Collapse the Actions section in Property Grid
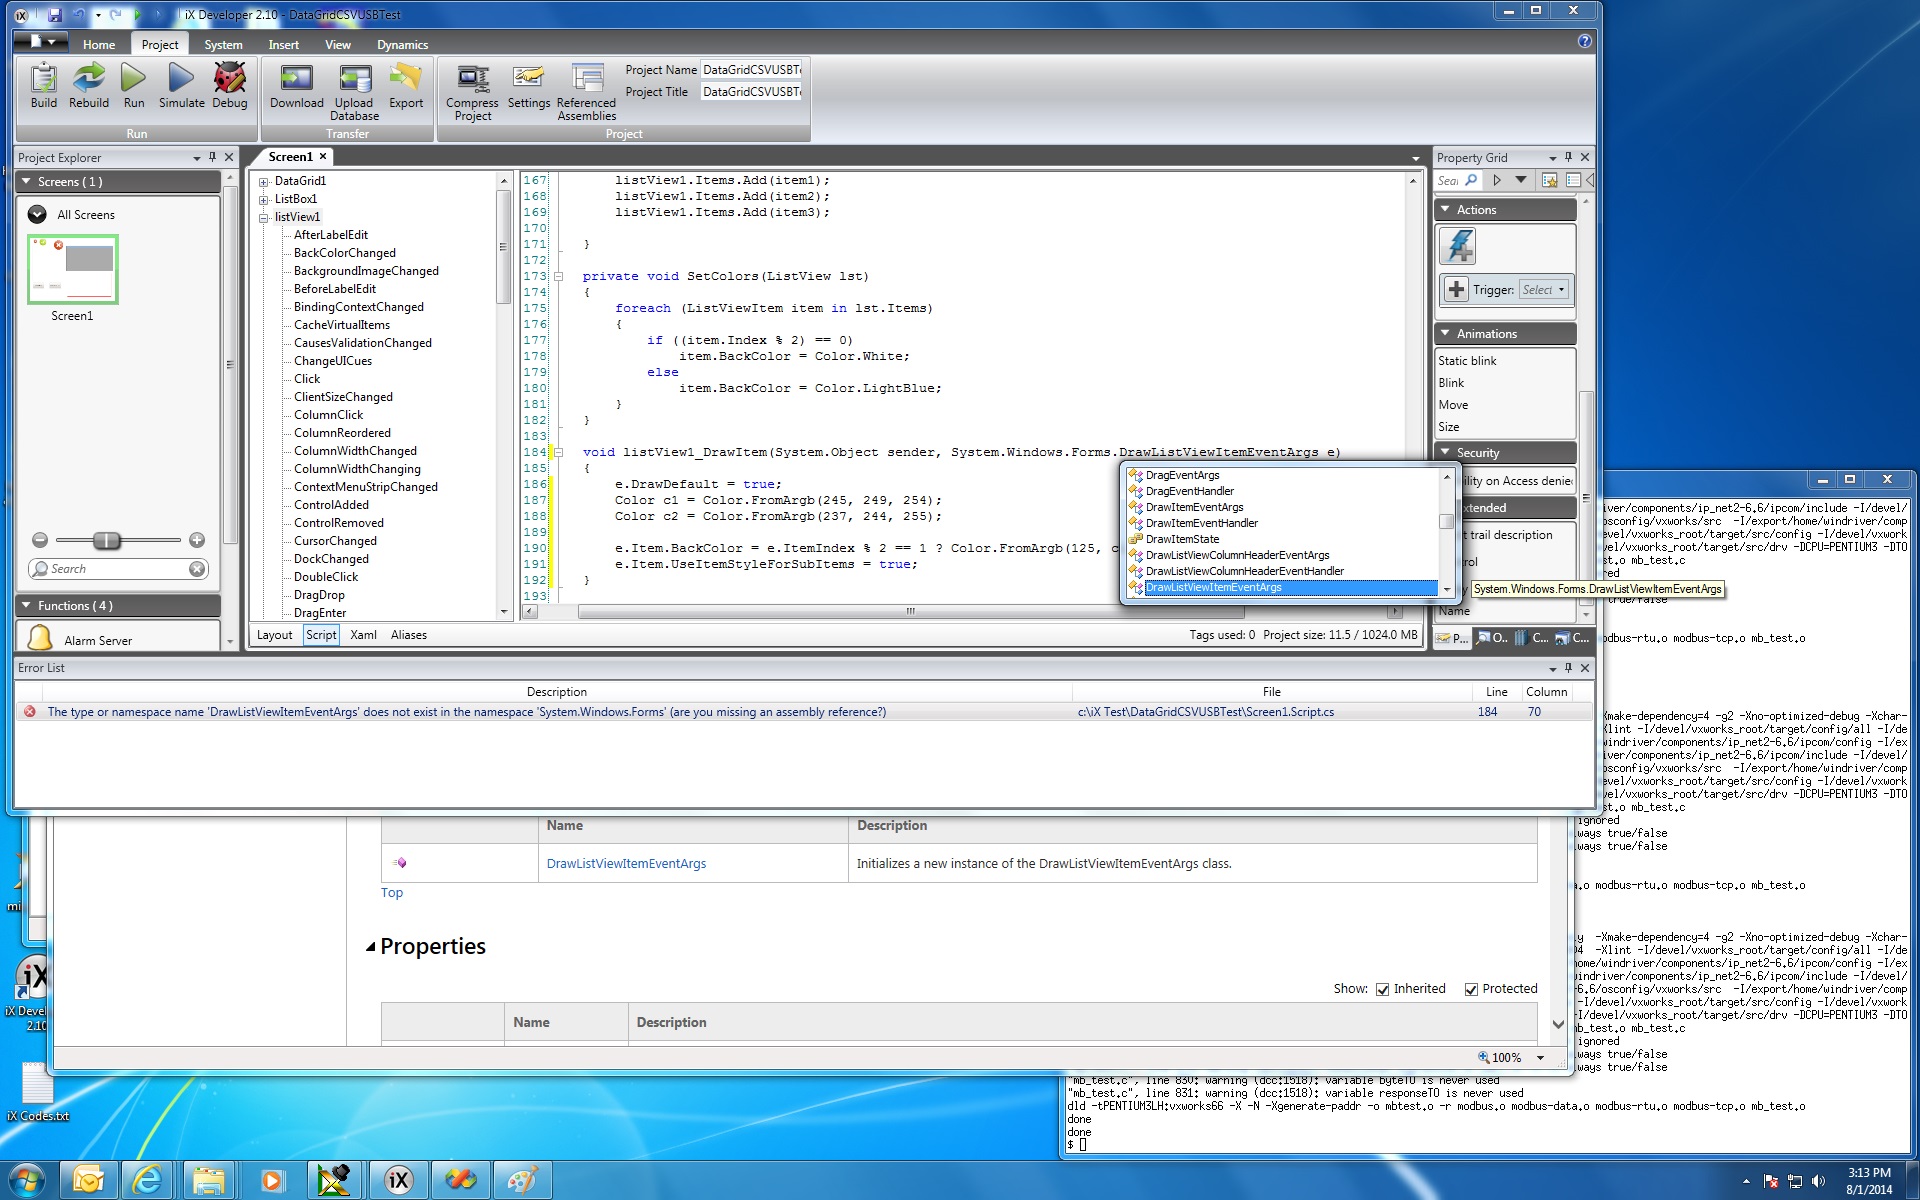Screen dimensions: 1920x1200 (1445, 209)
